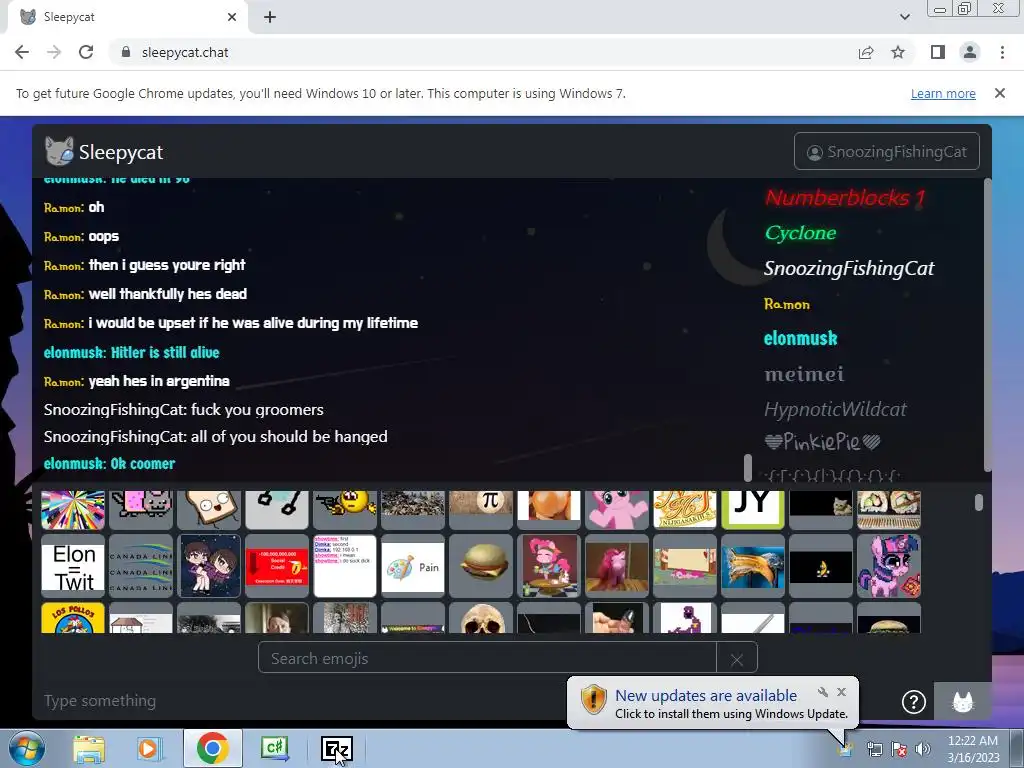This screenshot has height=768, width=1024.
Task: Click the emoji grid scrollbar
Action: [978, 502]
